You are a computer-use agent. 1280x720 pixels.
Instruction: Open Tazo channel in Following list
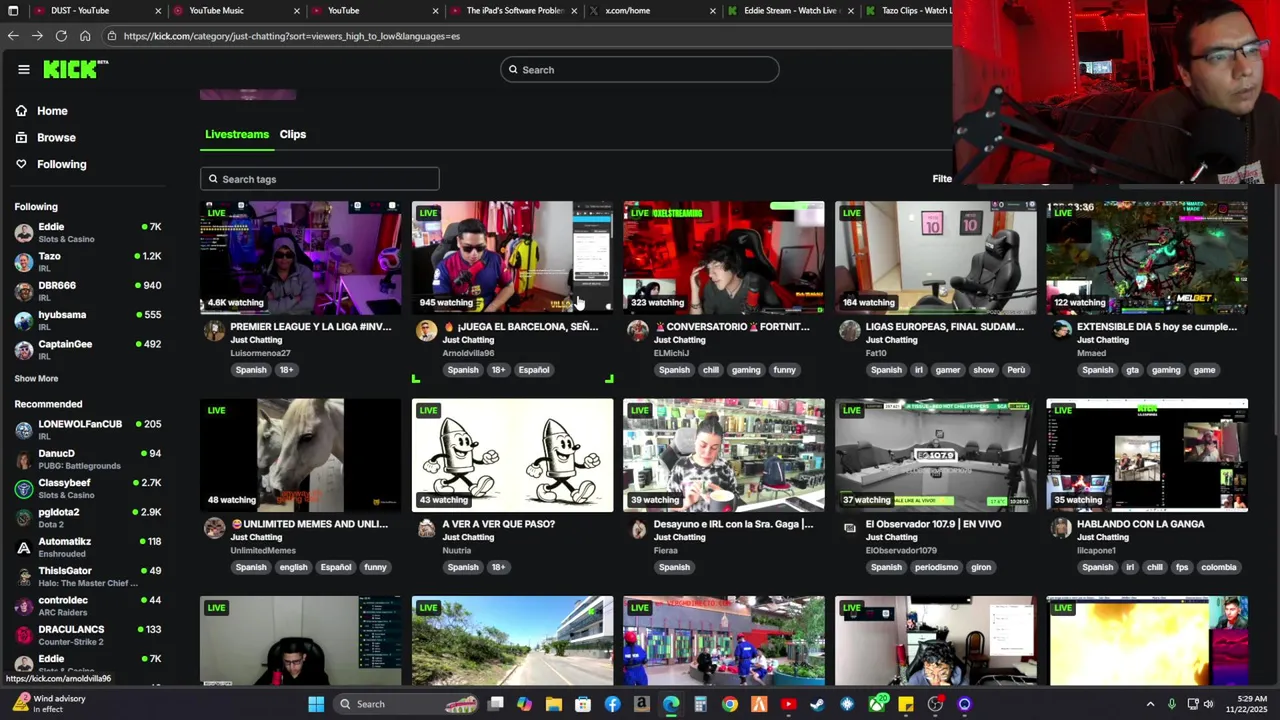click(88, 262)
